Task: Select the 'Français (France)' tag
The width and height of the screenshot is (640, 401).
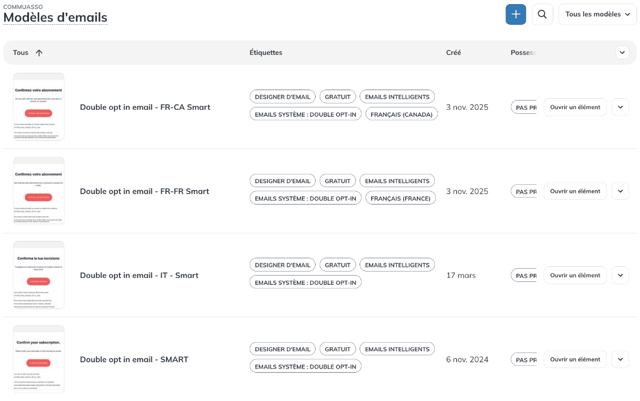Action: 400,198
